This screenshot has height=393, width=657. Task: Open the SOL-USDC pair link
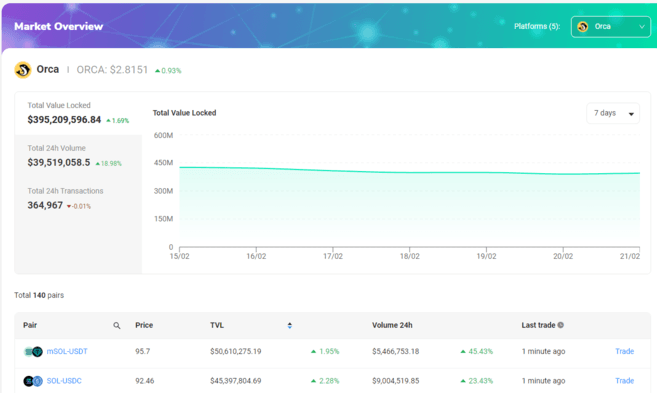64,381
